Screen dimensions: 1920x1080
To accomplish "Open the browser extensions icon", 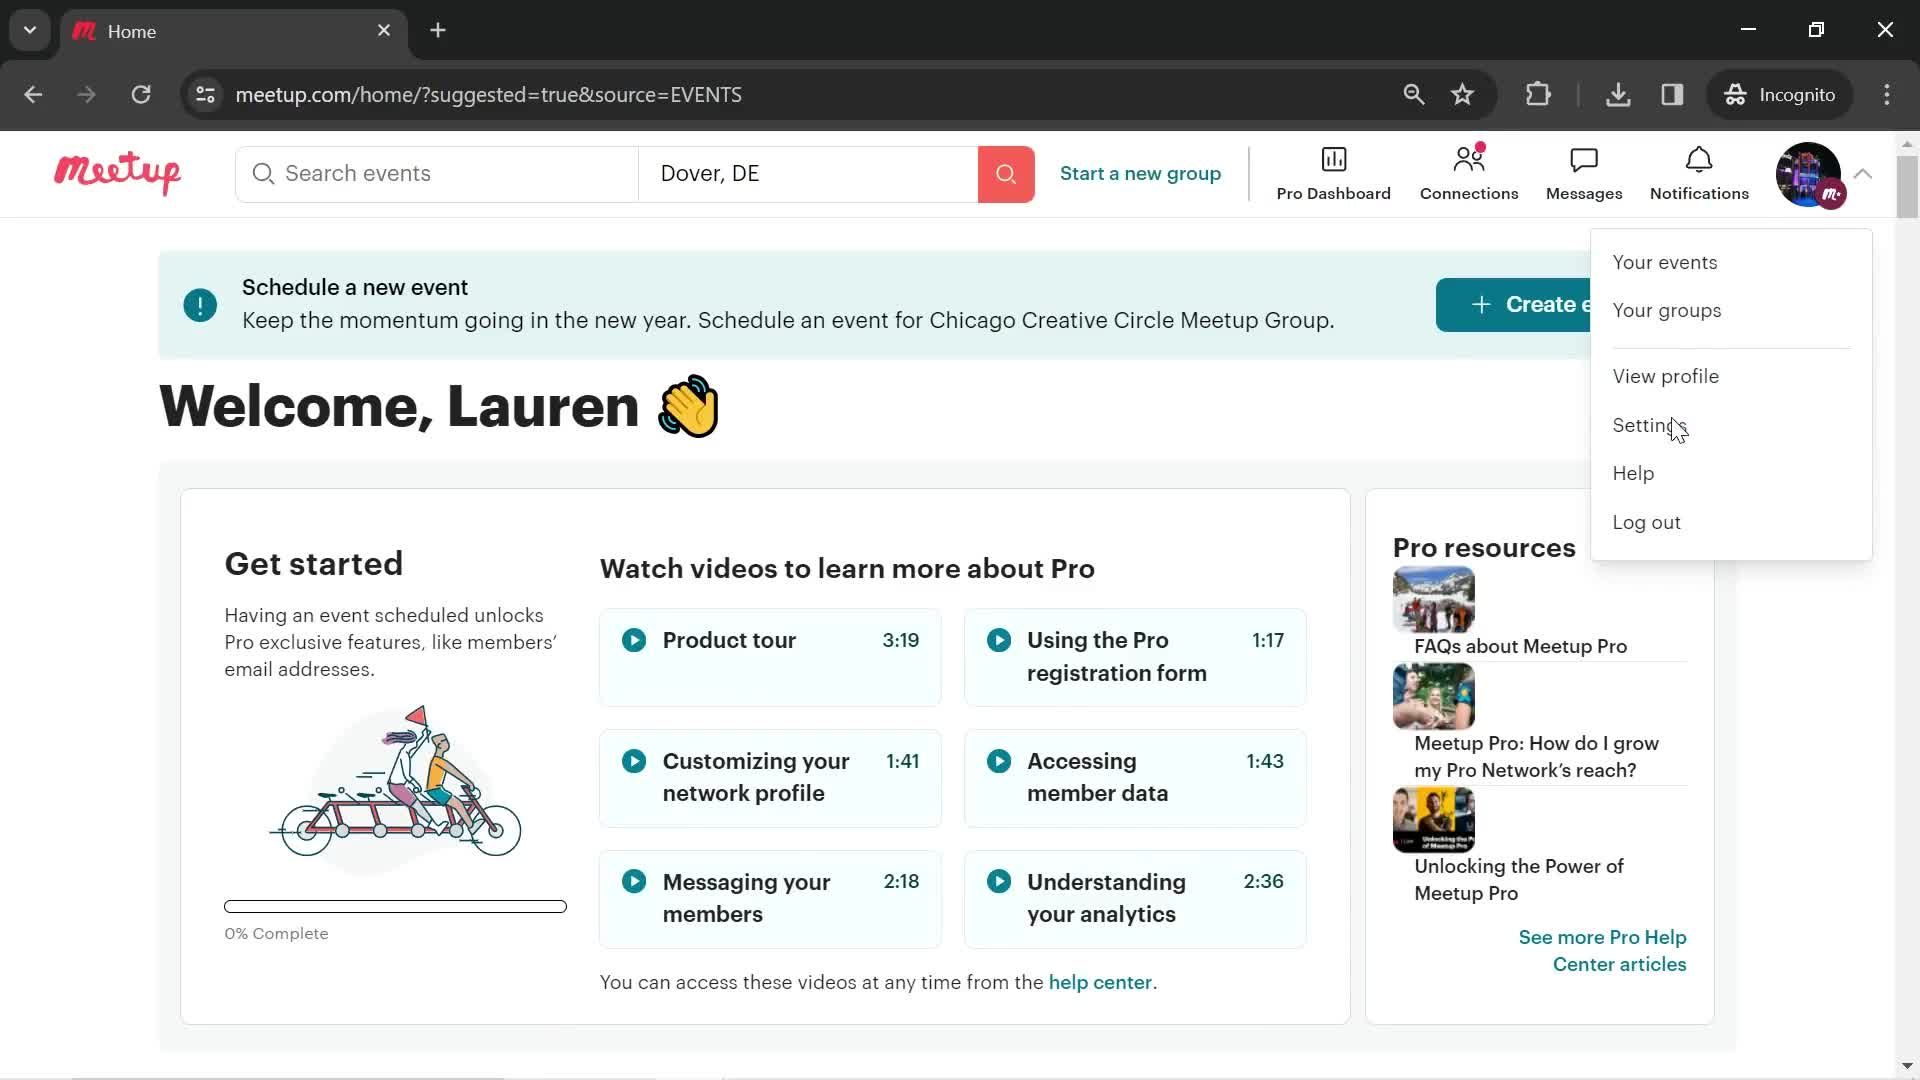I will (1538, 95).
